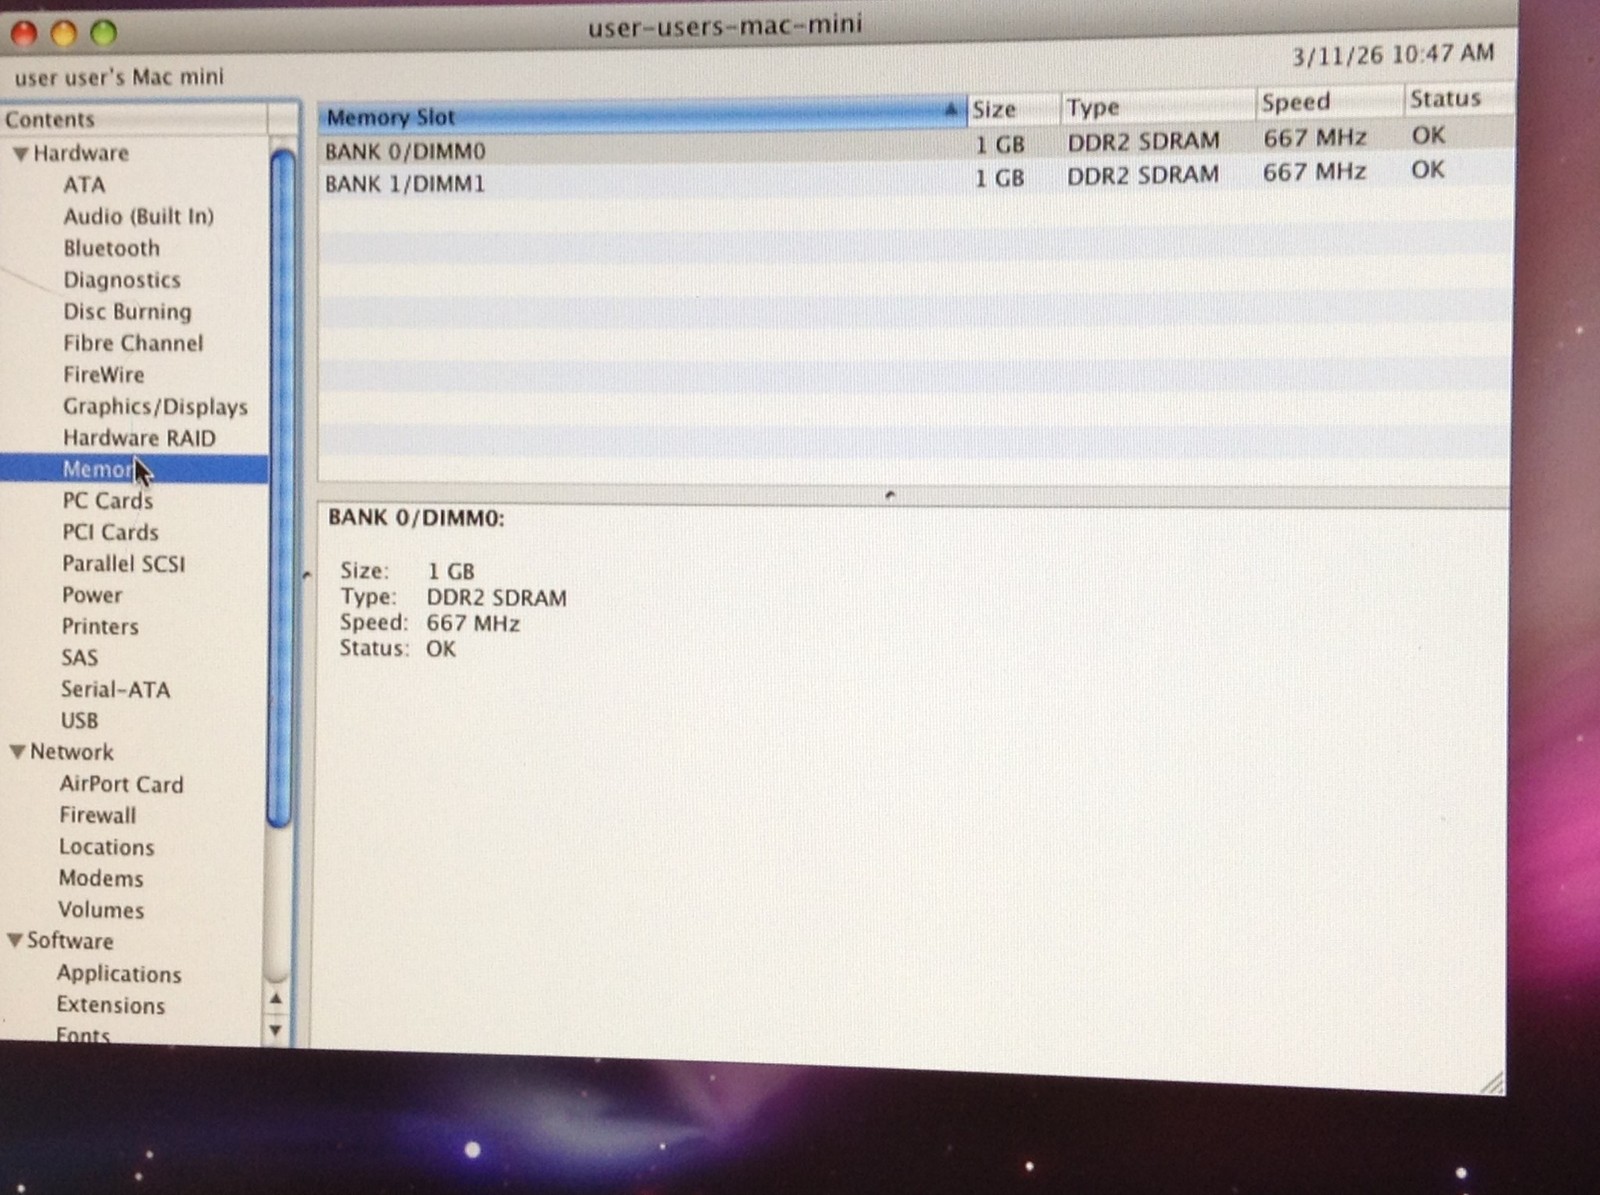Select the highlighted Memory entry
Viewport: 1600px width, 1195px height.
tap(134, 469)
